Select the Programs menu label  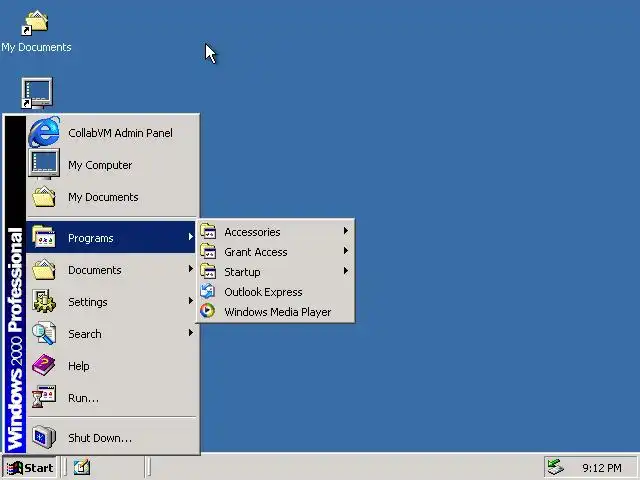pos(91,238)
